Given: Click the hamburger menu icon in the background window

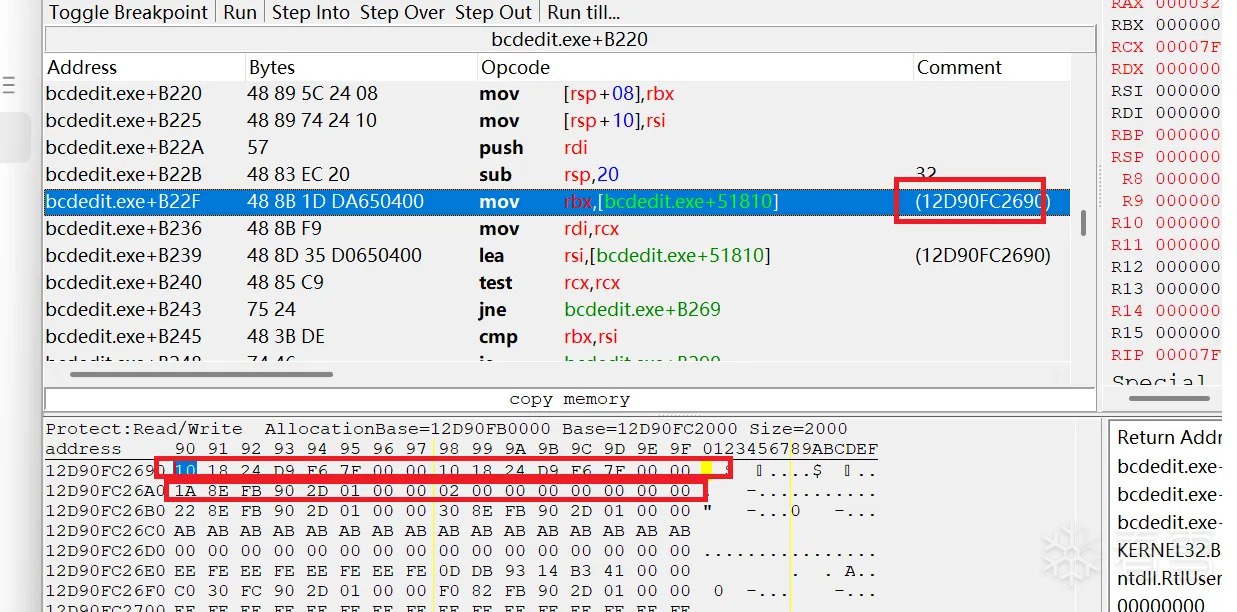Looking at the screenshot, I should (x=8, y=87).
